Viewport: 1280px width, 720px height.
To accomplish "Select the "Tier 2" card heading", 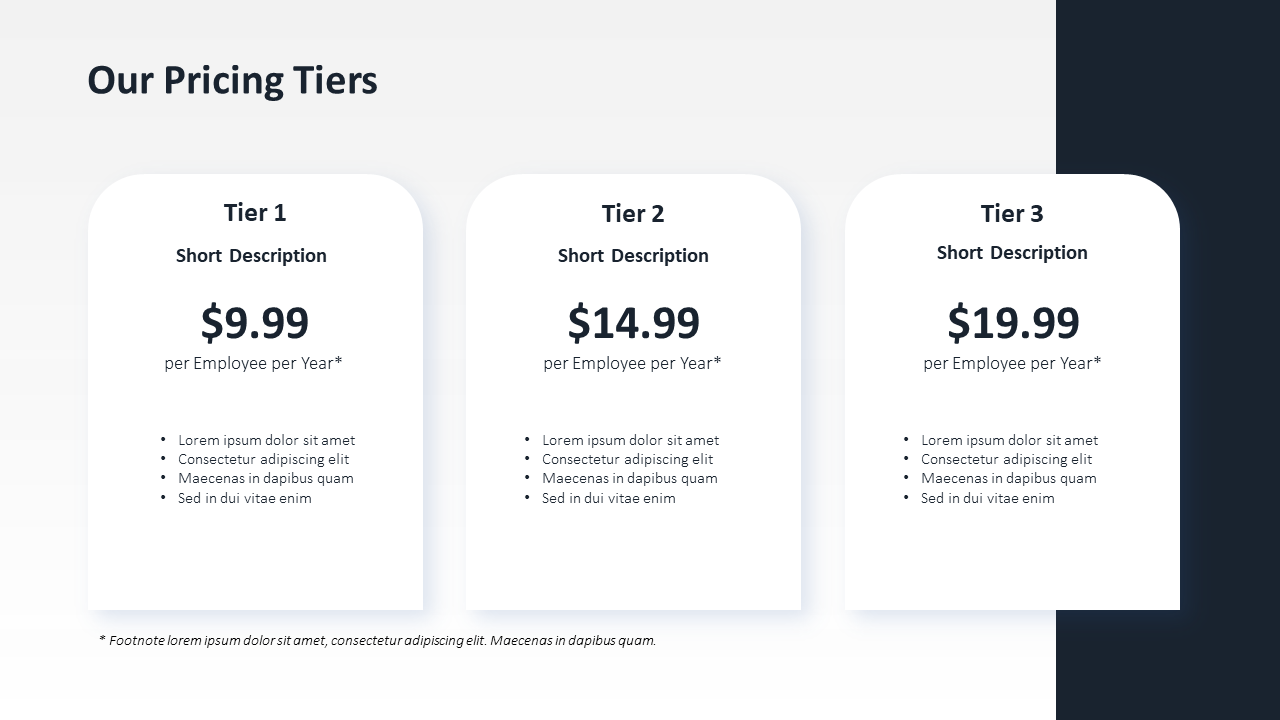I will point(633,213).
